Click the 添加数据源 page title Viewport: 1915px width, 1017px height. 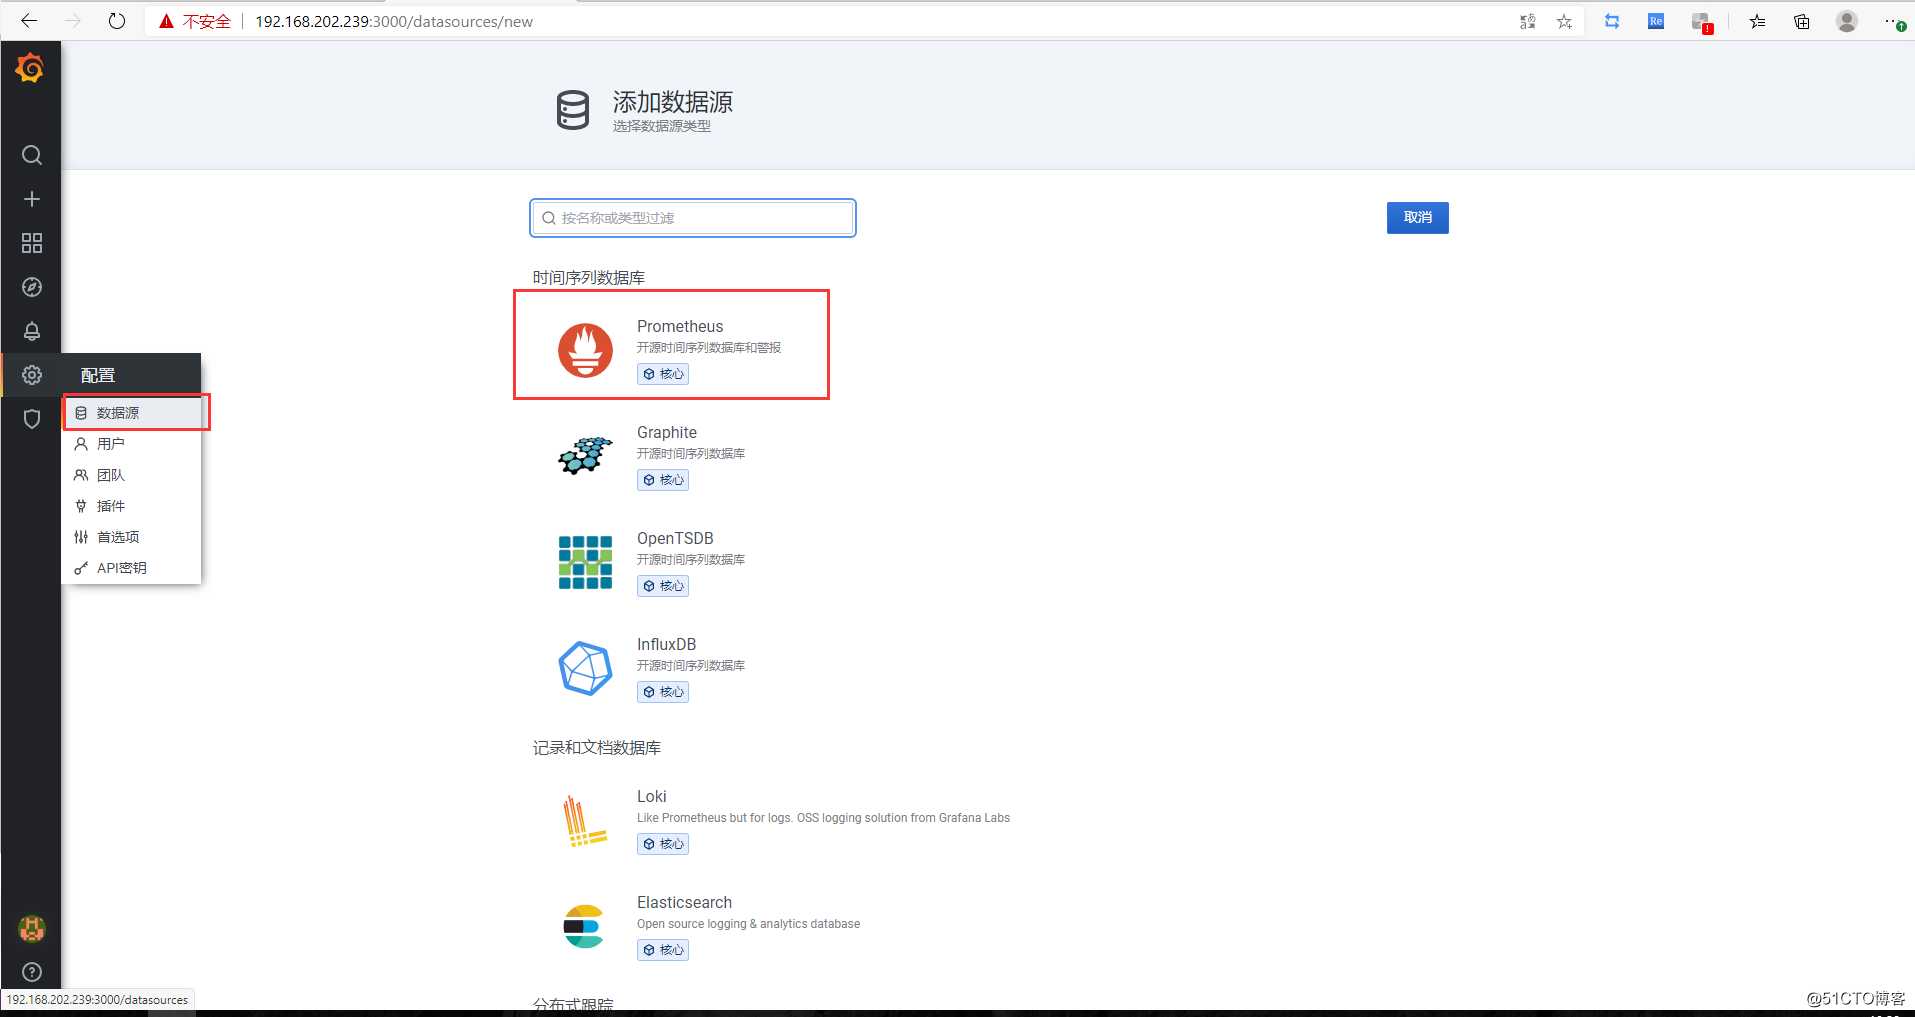click(x=673, y=102)
